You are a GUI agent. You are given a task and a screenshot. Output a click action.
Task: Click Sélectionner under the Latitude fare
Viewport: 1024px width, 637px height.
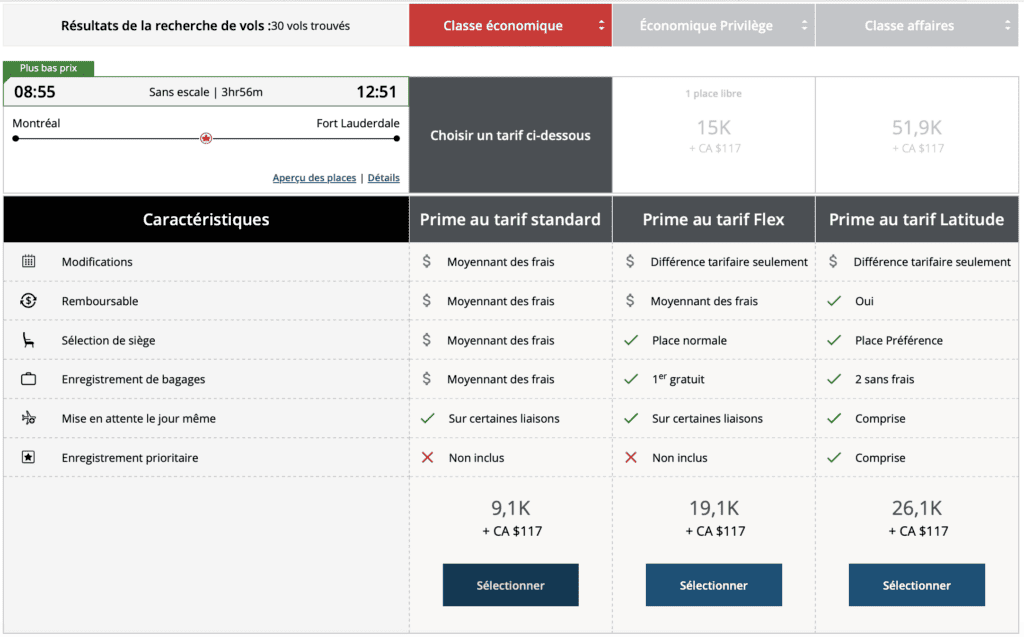click(916, 584)
